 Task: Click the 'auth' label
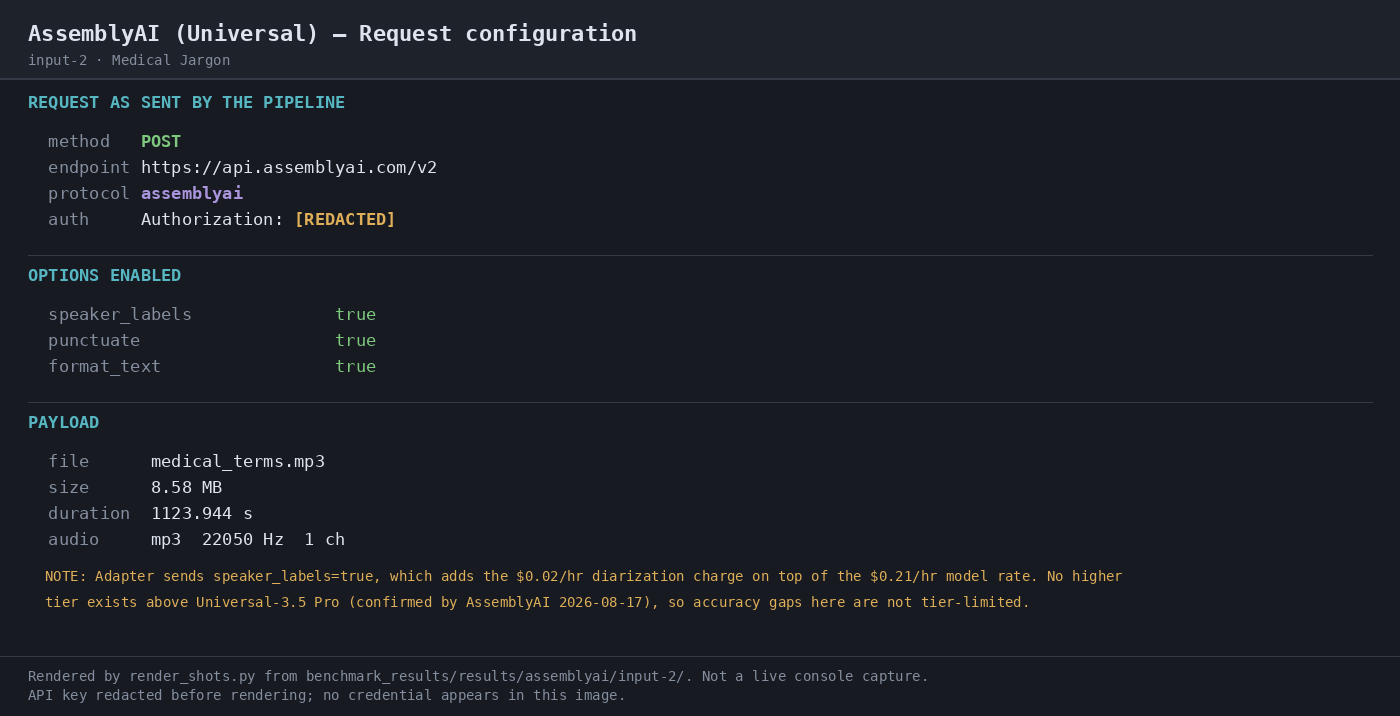pos(68,220)
